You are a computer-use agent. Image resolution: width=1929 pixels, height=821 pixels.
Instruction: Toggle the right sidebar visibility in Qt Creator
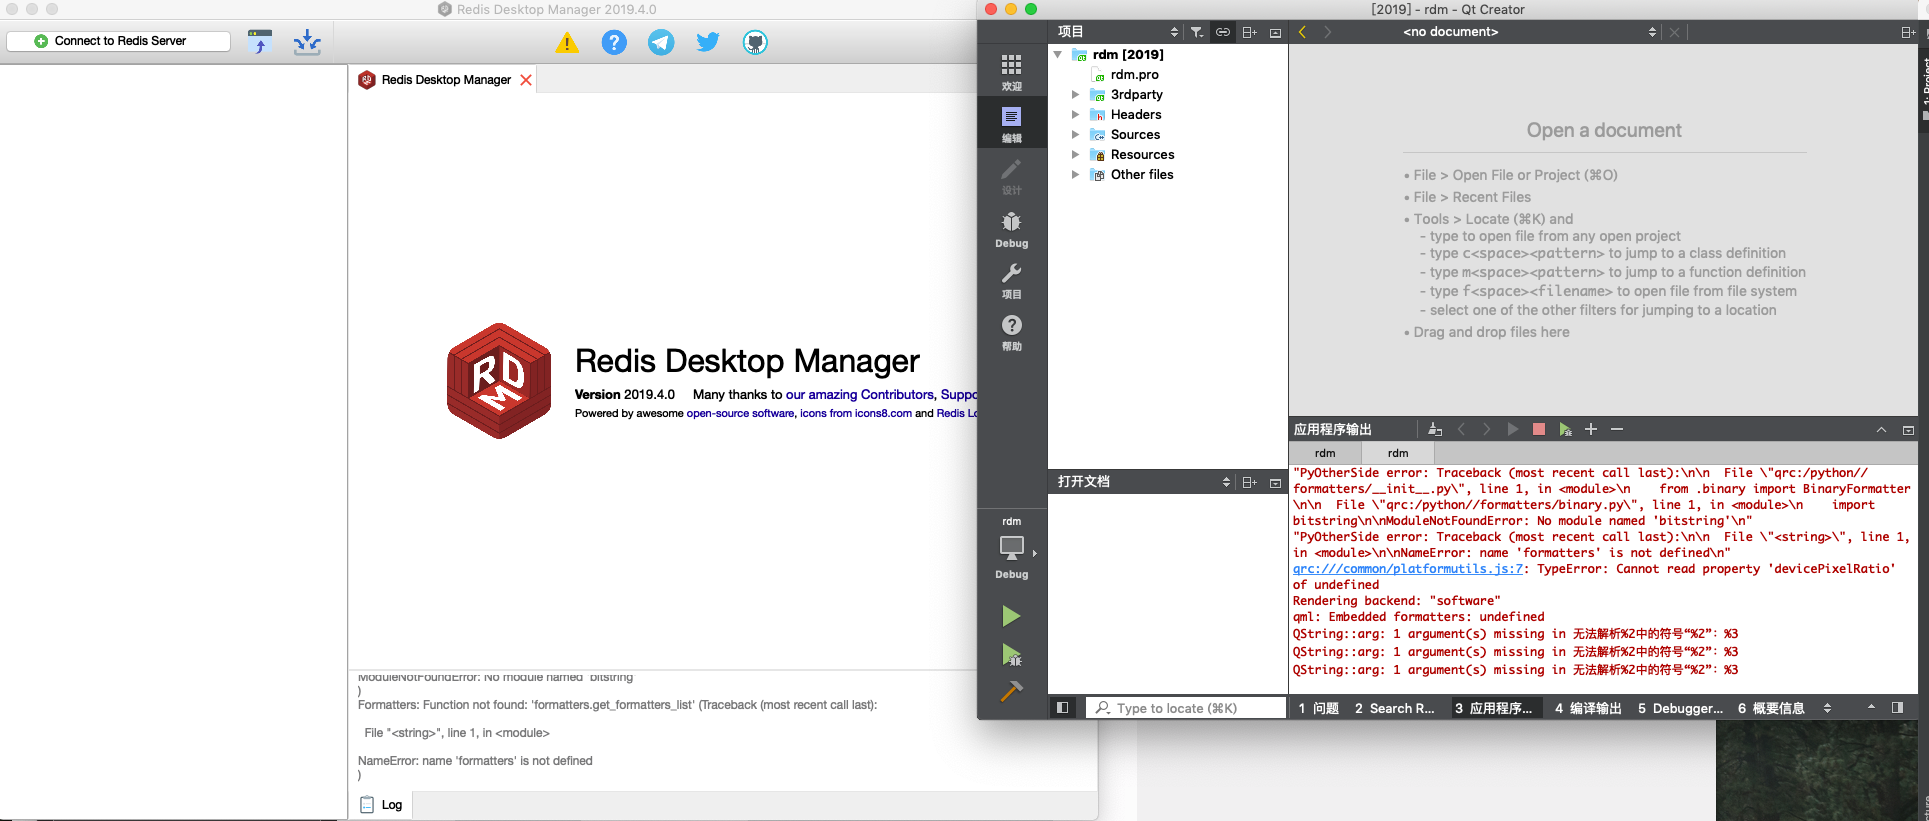(x=1897, y=708)
